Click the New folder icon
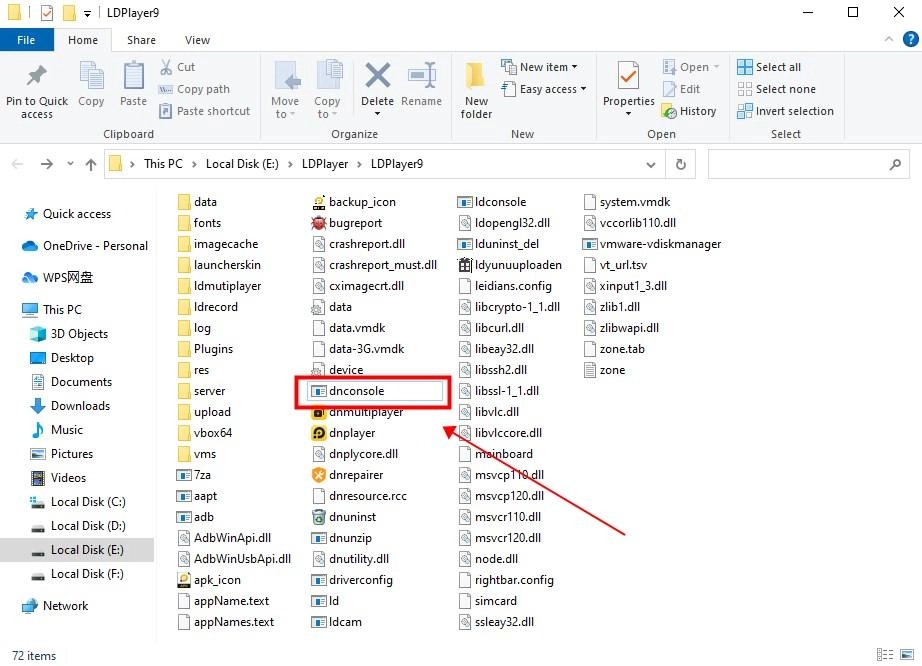The height and width of the screenshot is (666, 922). coord(475,76)
